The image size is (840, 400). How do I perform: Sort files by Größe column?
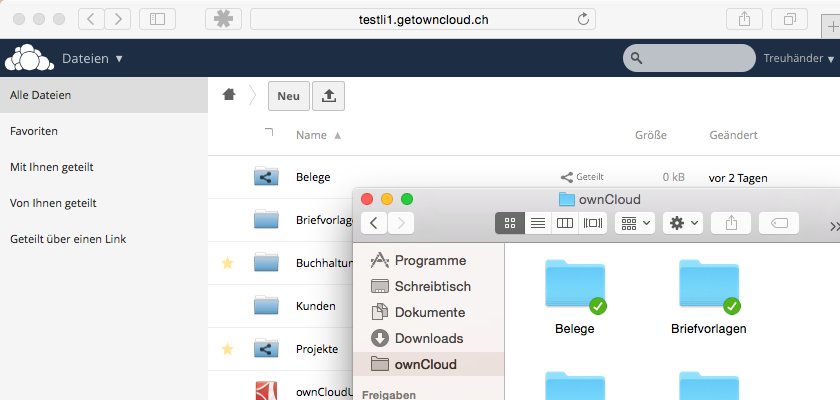[x=651, y=135]
